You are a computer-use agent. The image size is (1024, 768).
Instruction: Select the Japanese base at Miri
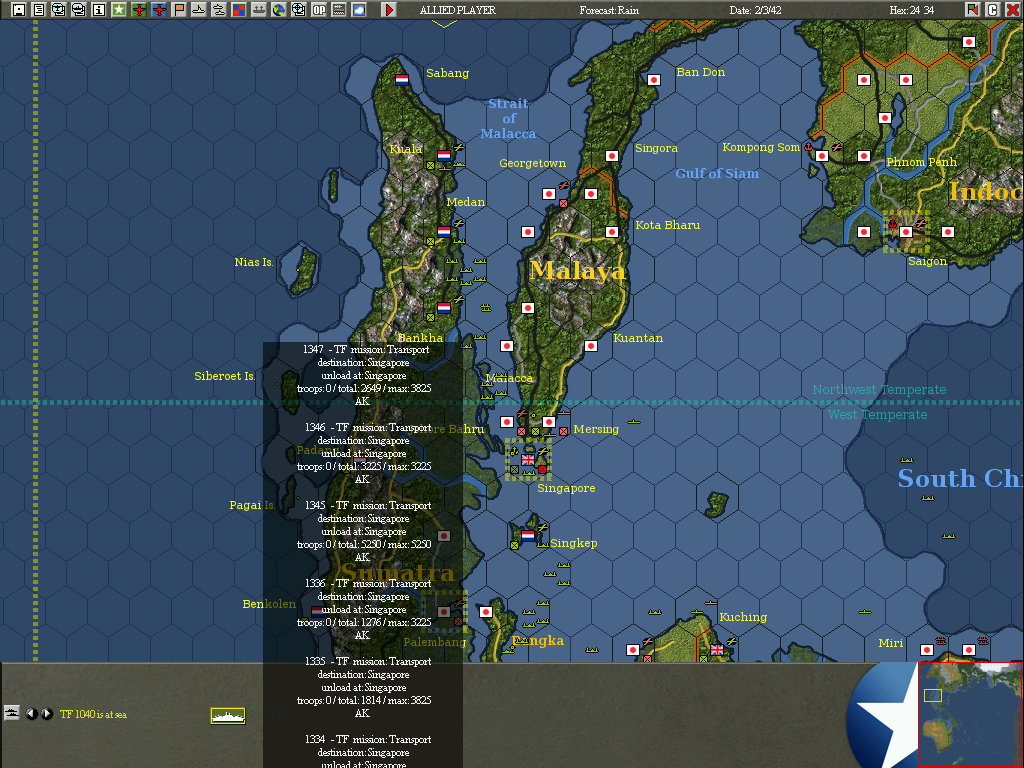[x=927, y=650]
